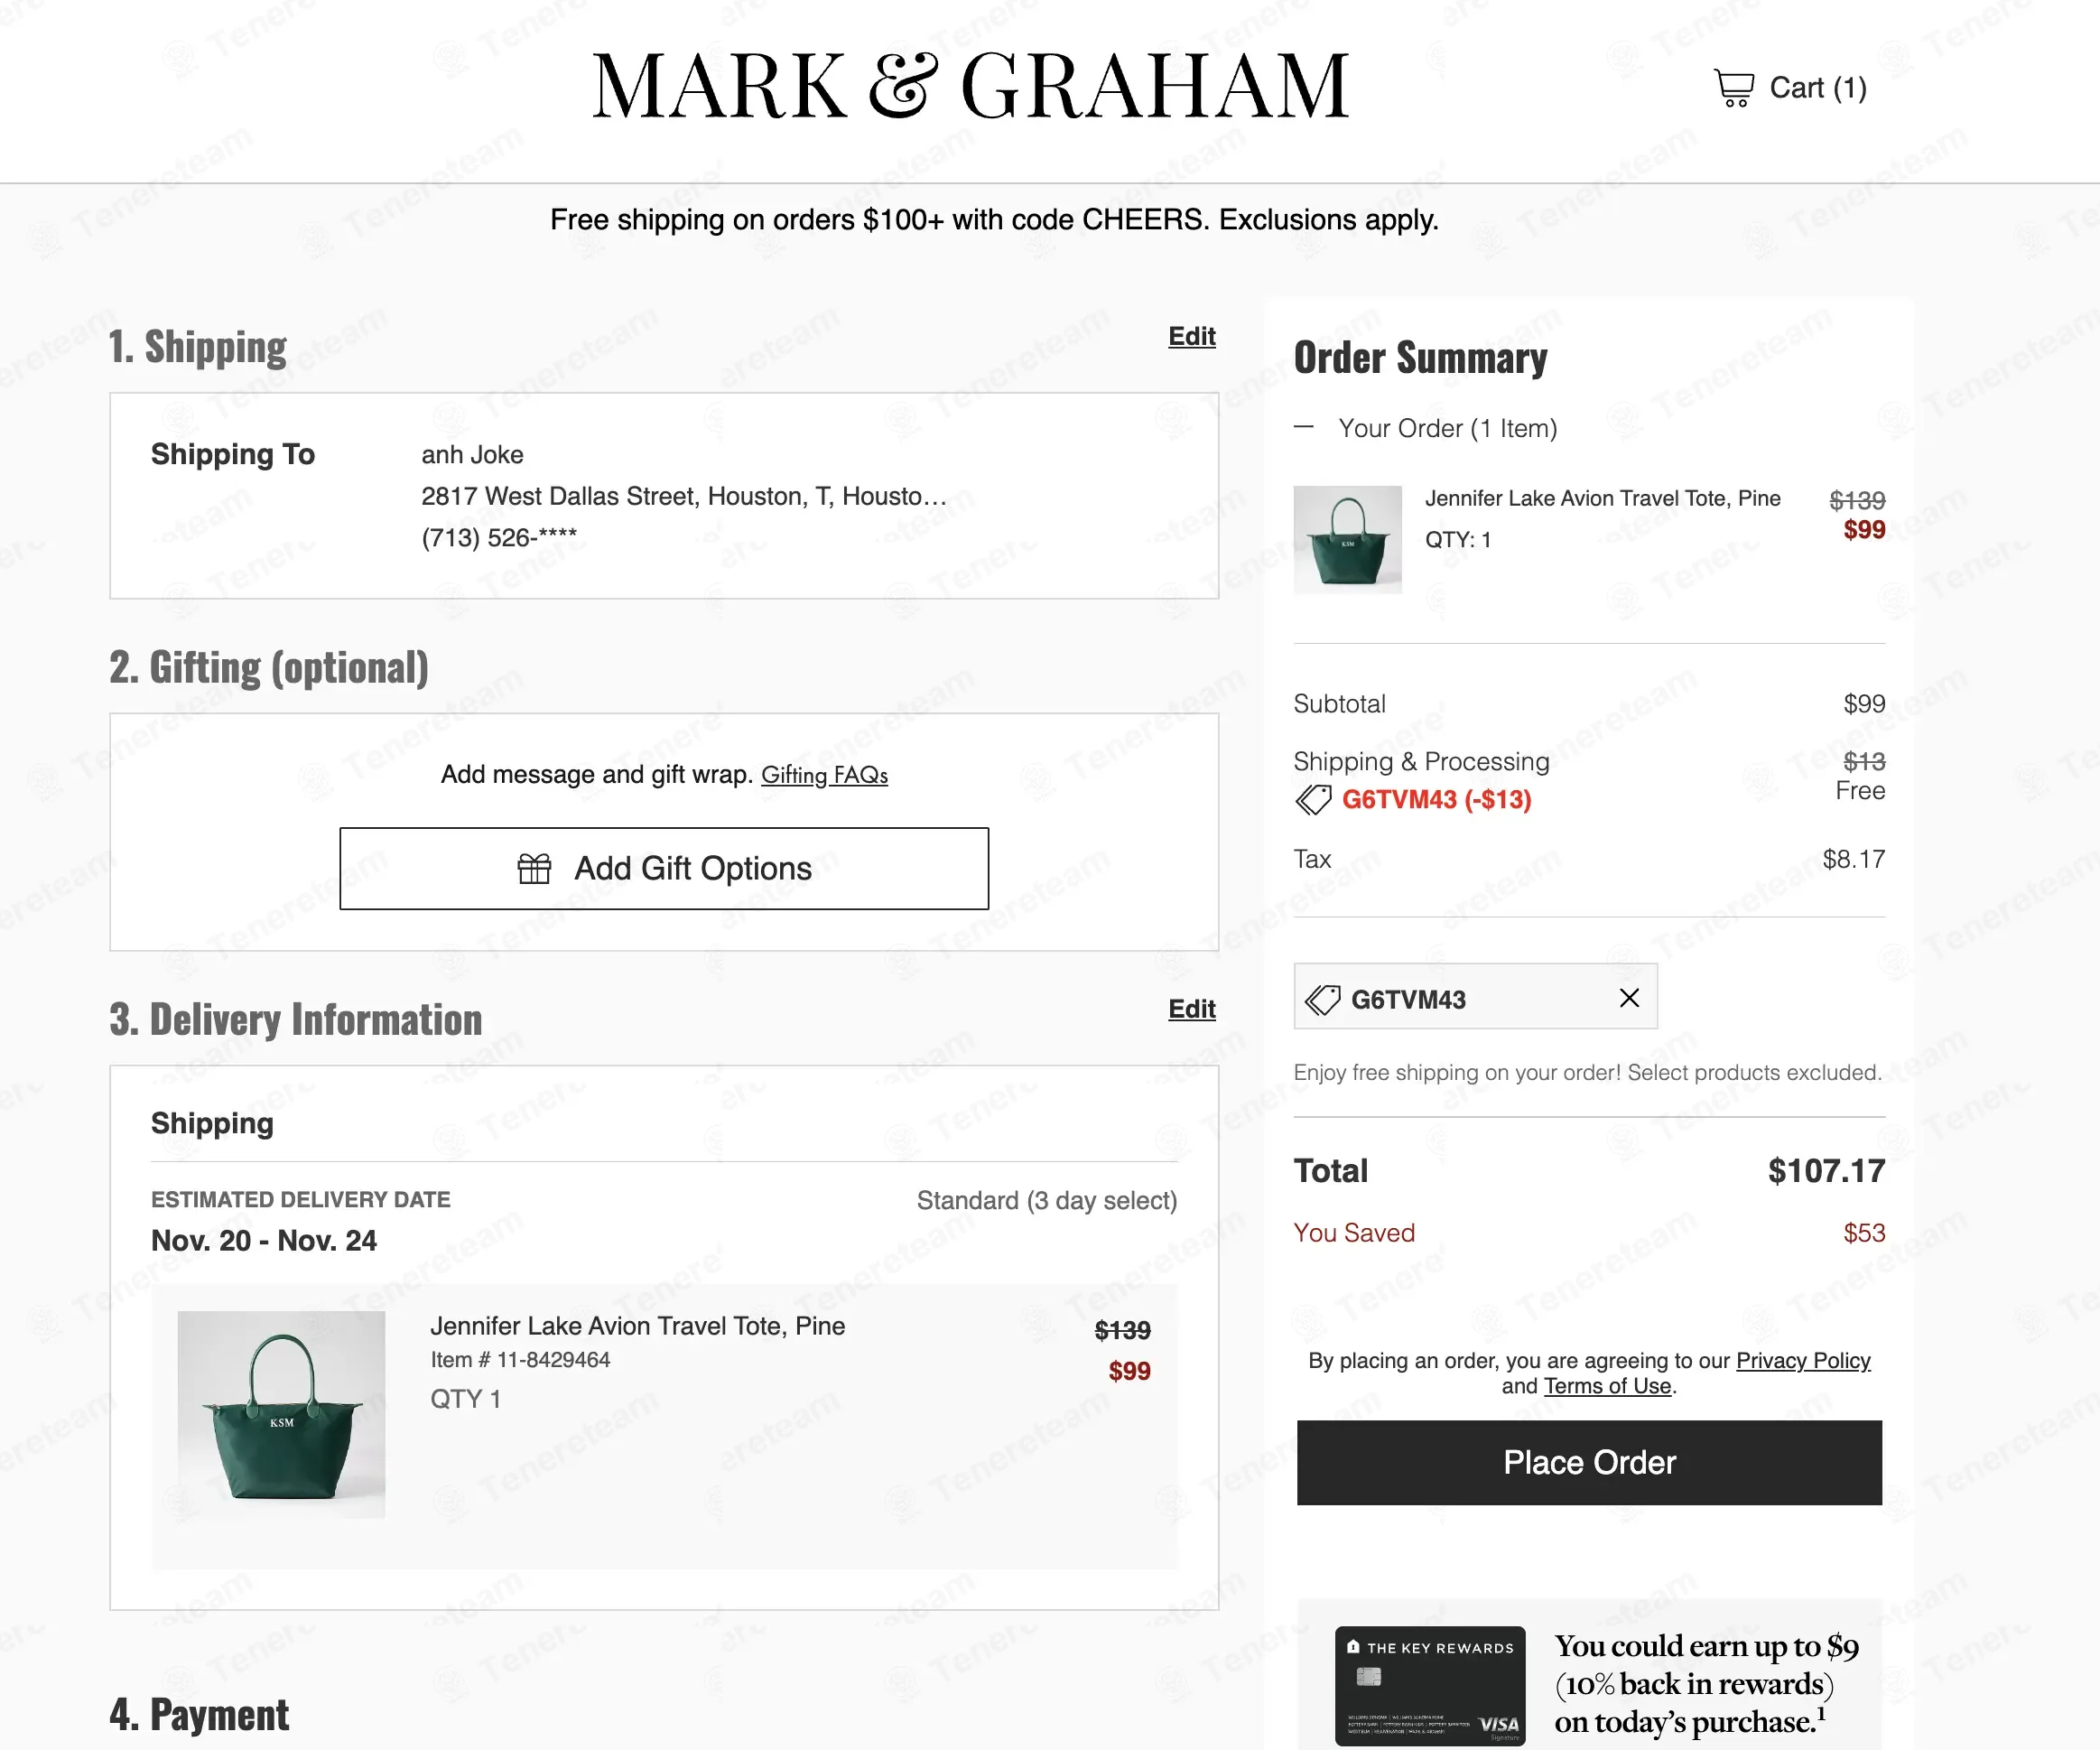Open the Gifting FAQs link
The image size is (2100, 1750).
[x=824, y=775]
